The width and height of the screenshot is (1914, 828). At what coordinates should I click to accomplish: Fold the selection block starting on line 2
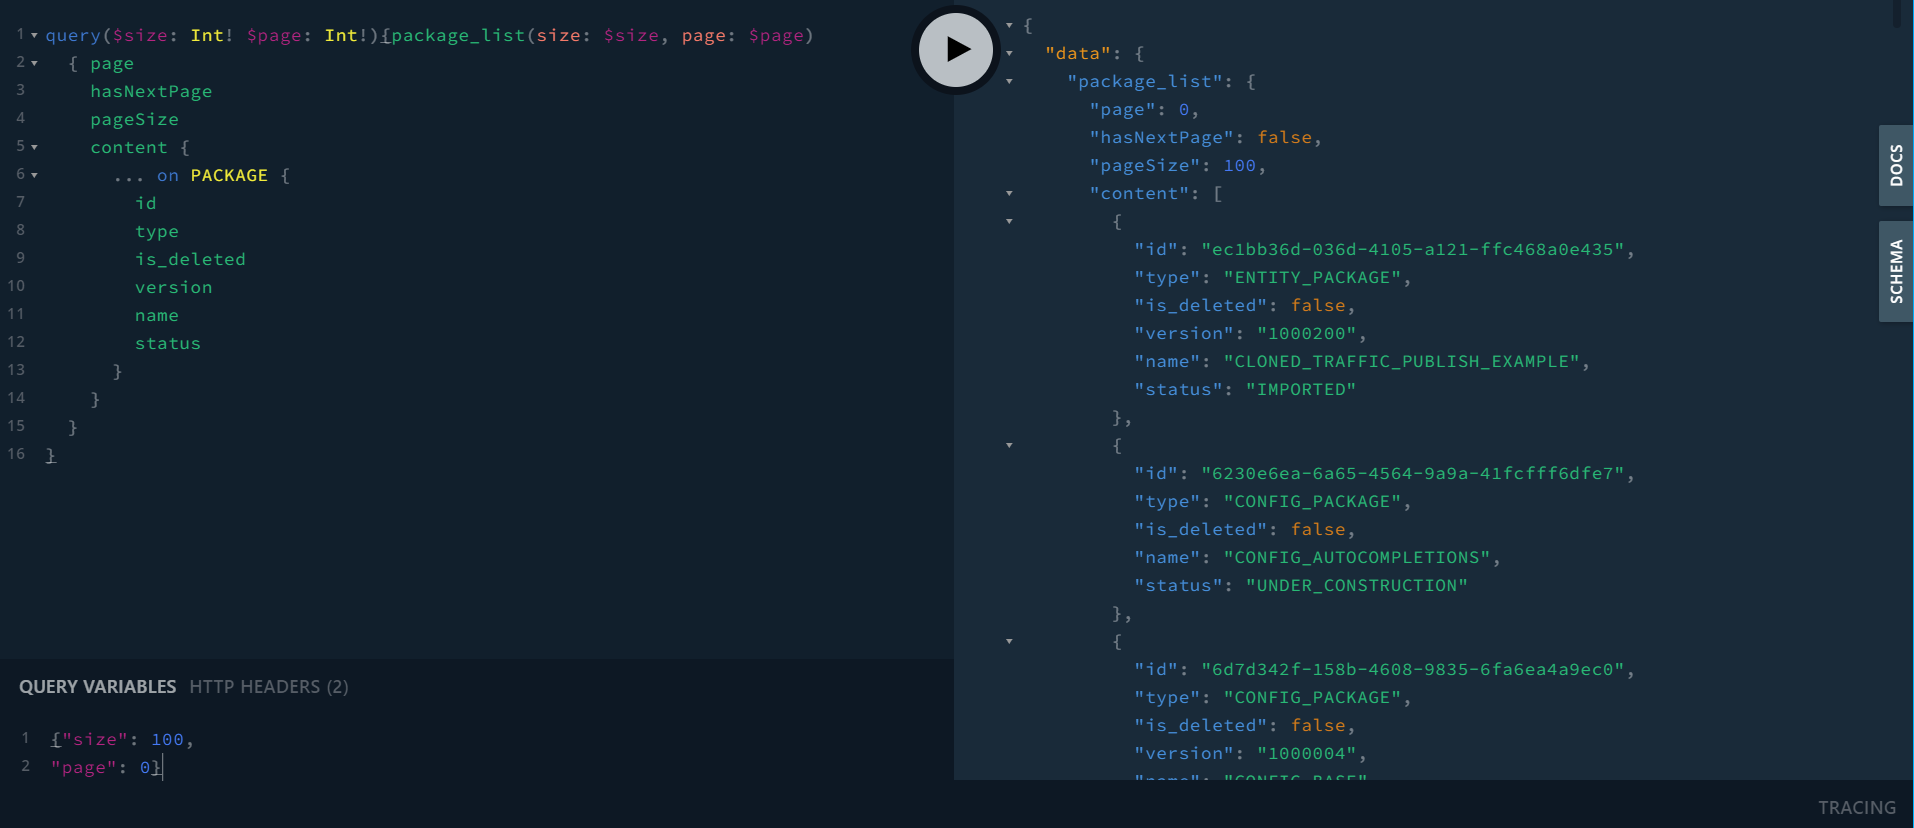coord(35,63)
